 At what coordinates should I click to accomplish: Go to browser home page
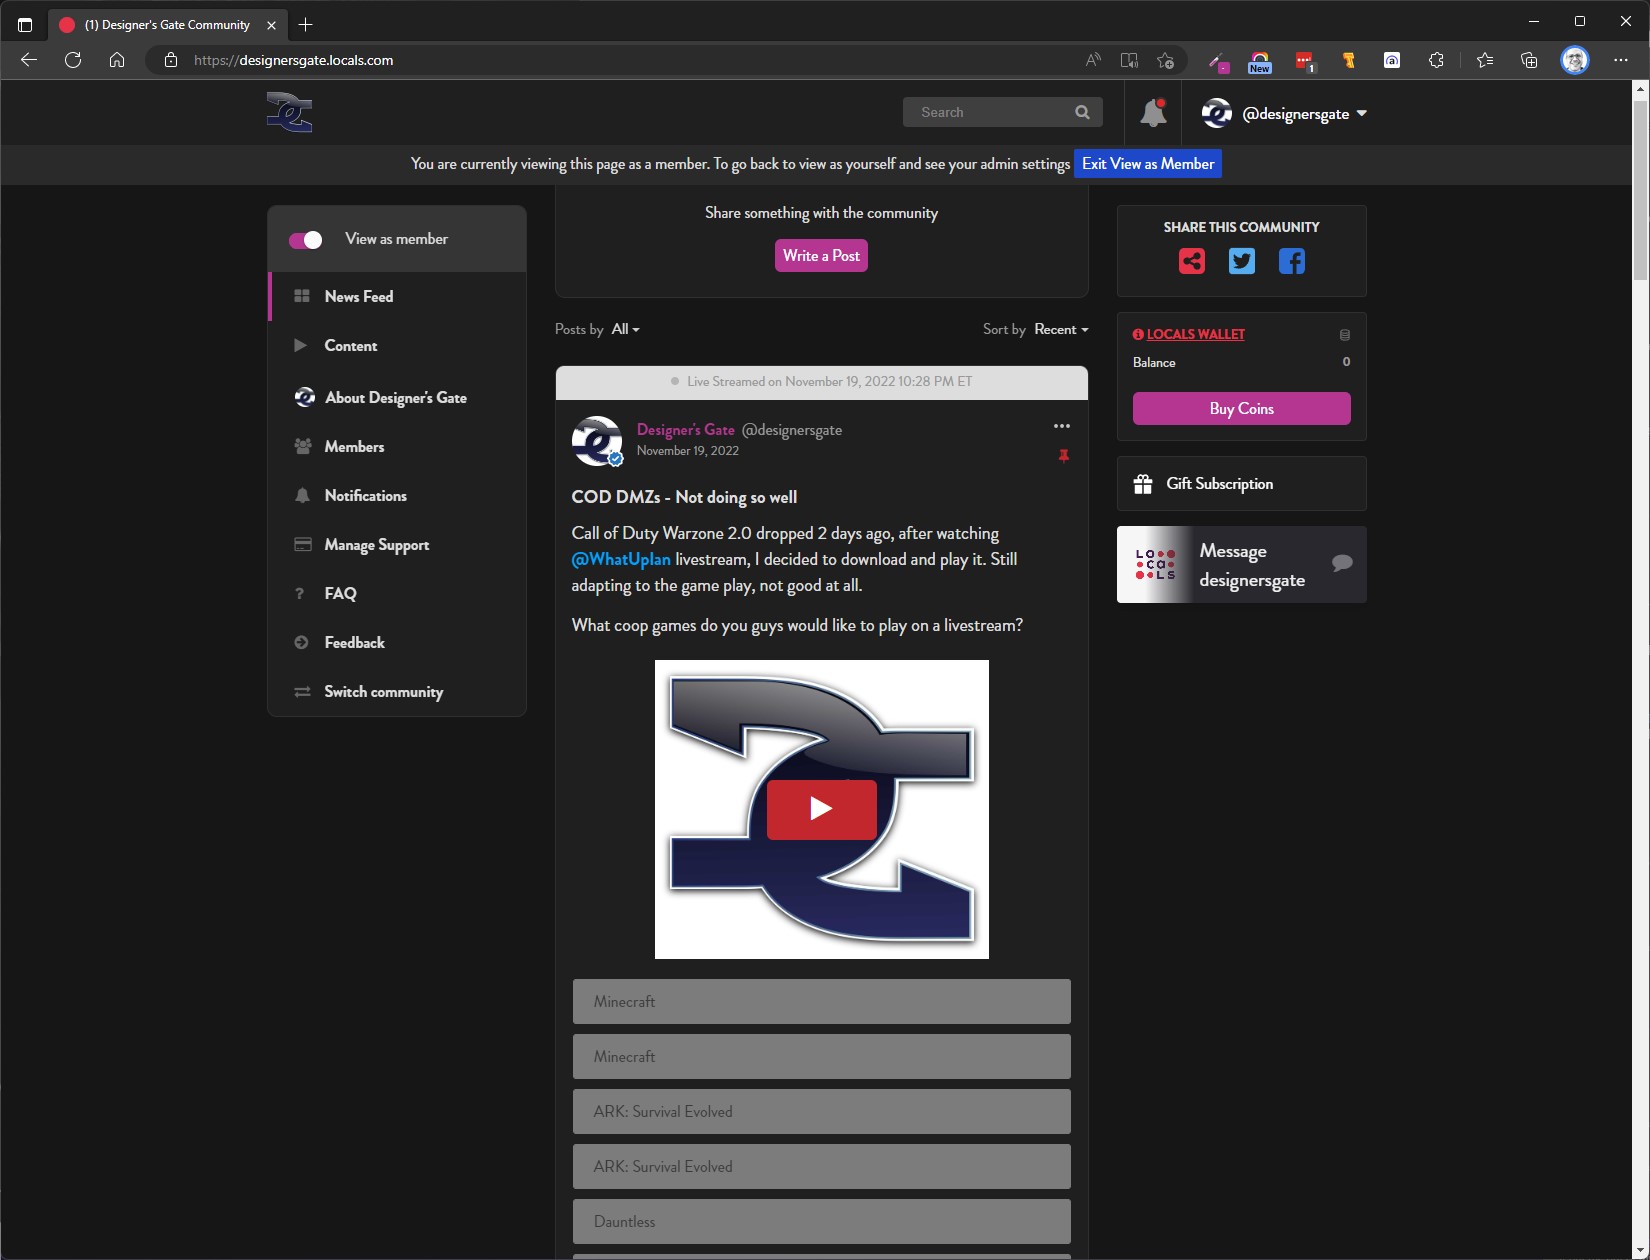point(117,60)
